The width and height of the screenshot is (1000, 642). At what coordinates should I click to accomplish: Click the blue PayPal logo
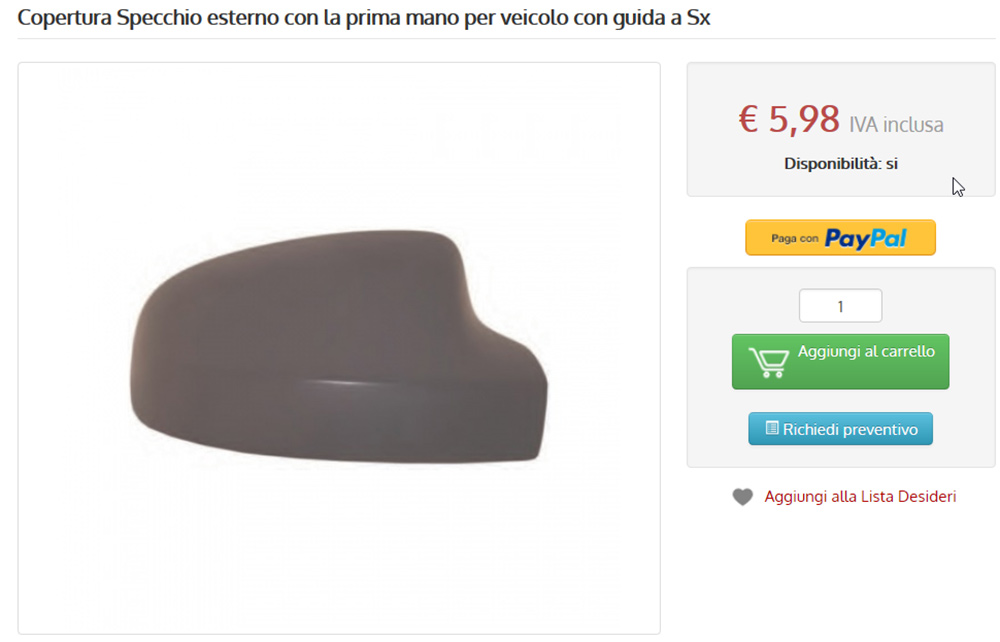(x=865, y=238)
